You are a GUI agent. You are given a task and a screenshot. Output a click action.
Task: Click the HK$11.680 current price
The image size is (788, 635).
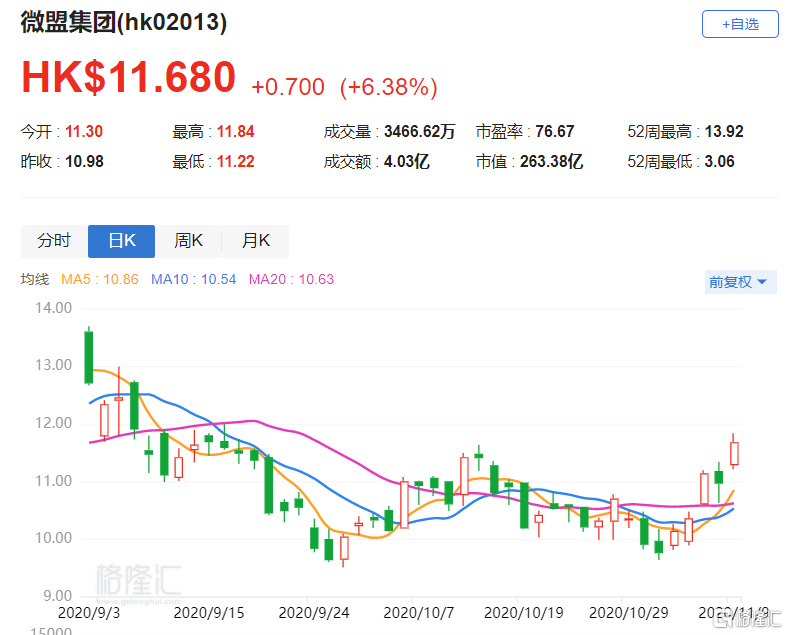point(128,78)
